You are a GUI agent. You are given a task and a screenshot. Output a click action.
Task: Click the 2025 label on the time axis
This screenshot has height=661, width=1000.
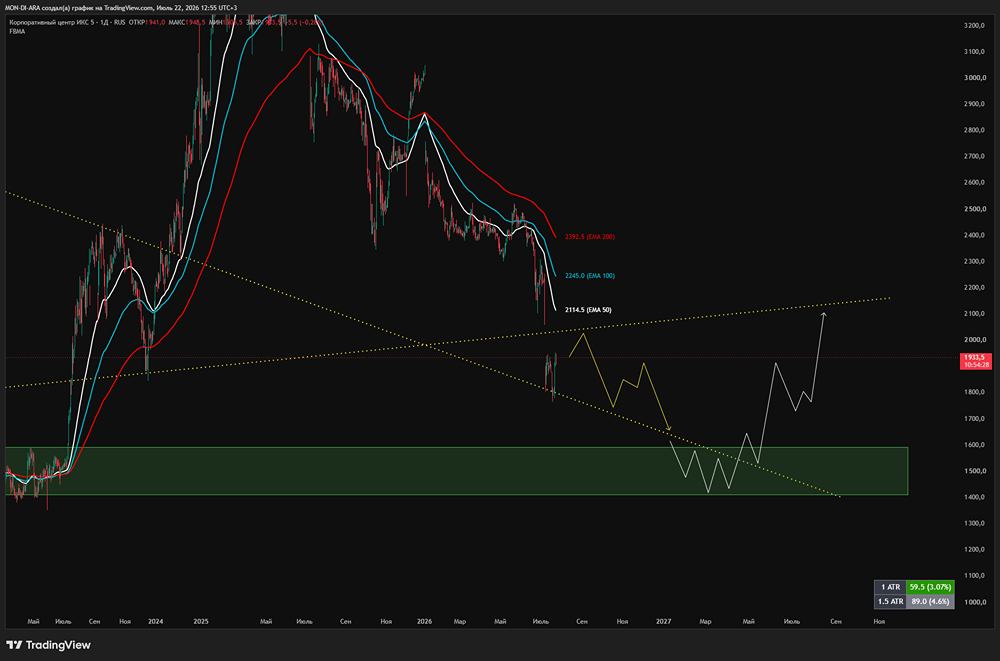pyautogui.click(x=201, y=621)
